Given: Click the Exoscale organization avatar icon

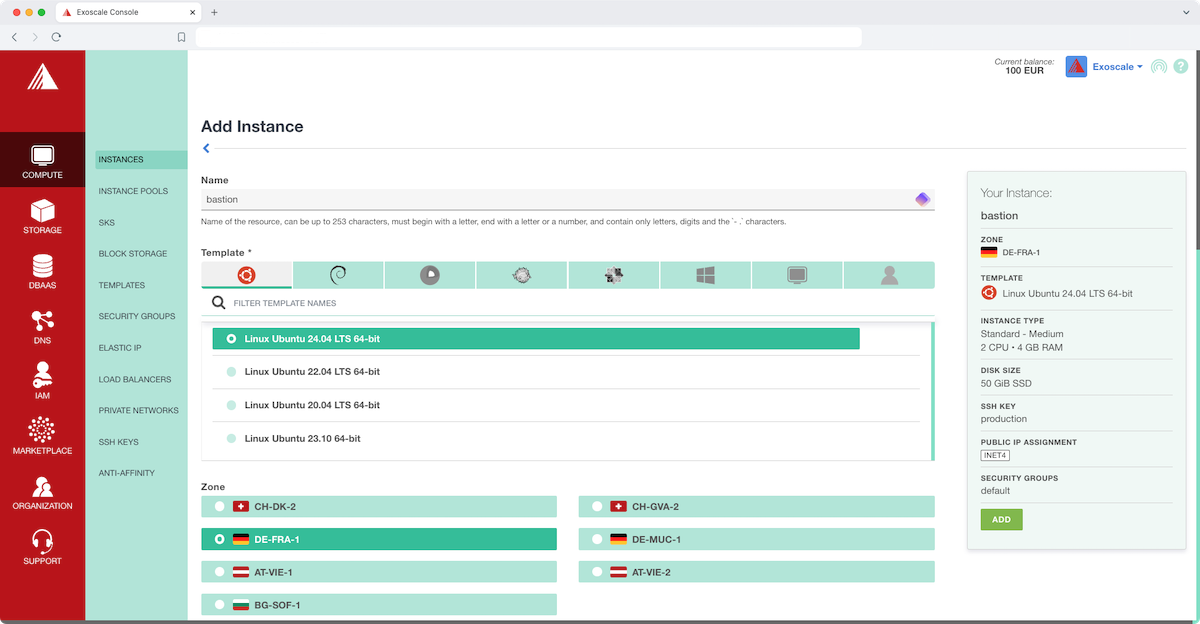Looking at the screenshot, I should pyautogui.click(x=1076, y=67).
